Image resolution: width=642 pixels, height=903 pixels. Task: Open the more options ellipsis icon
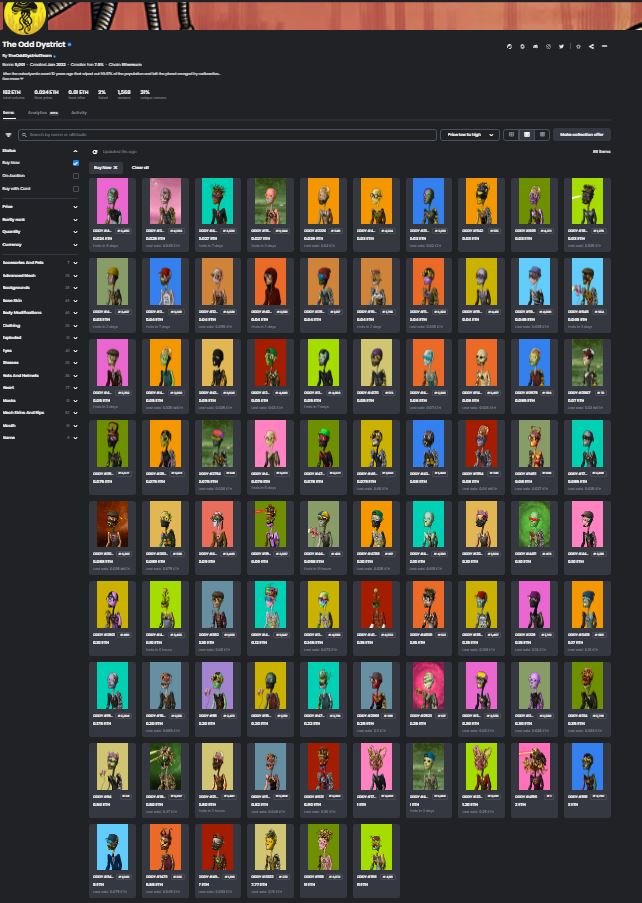pyautogui.click(x=605, y=47)
